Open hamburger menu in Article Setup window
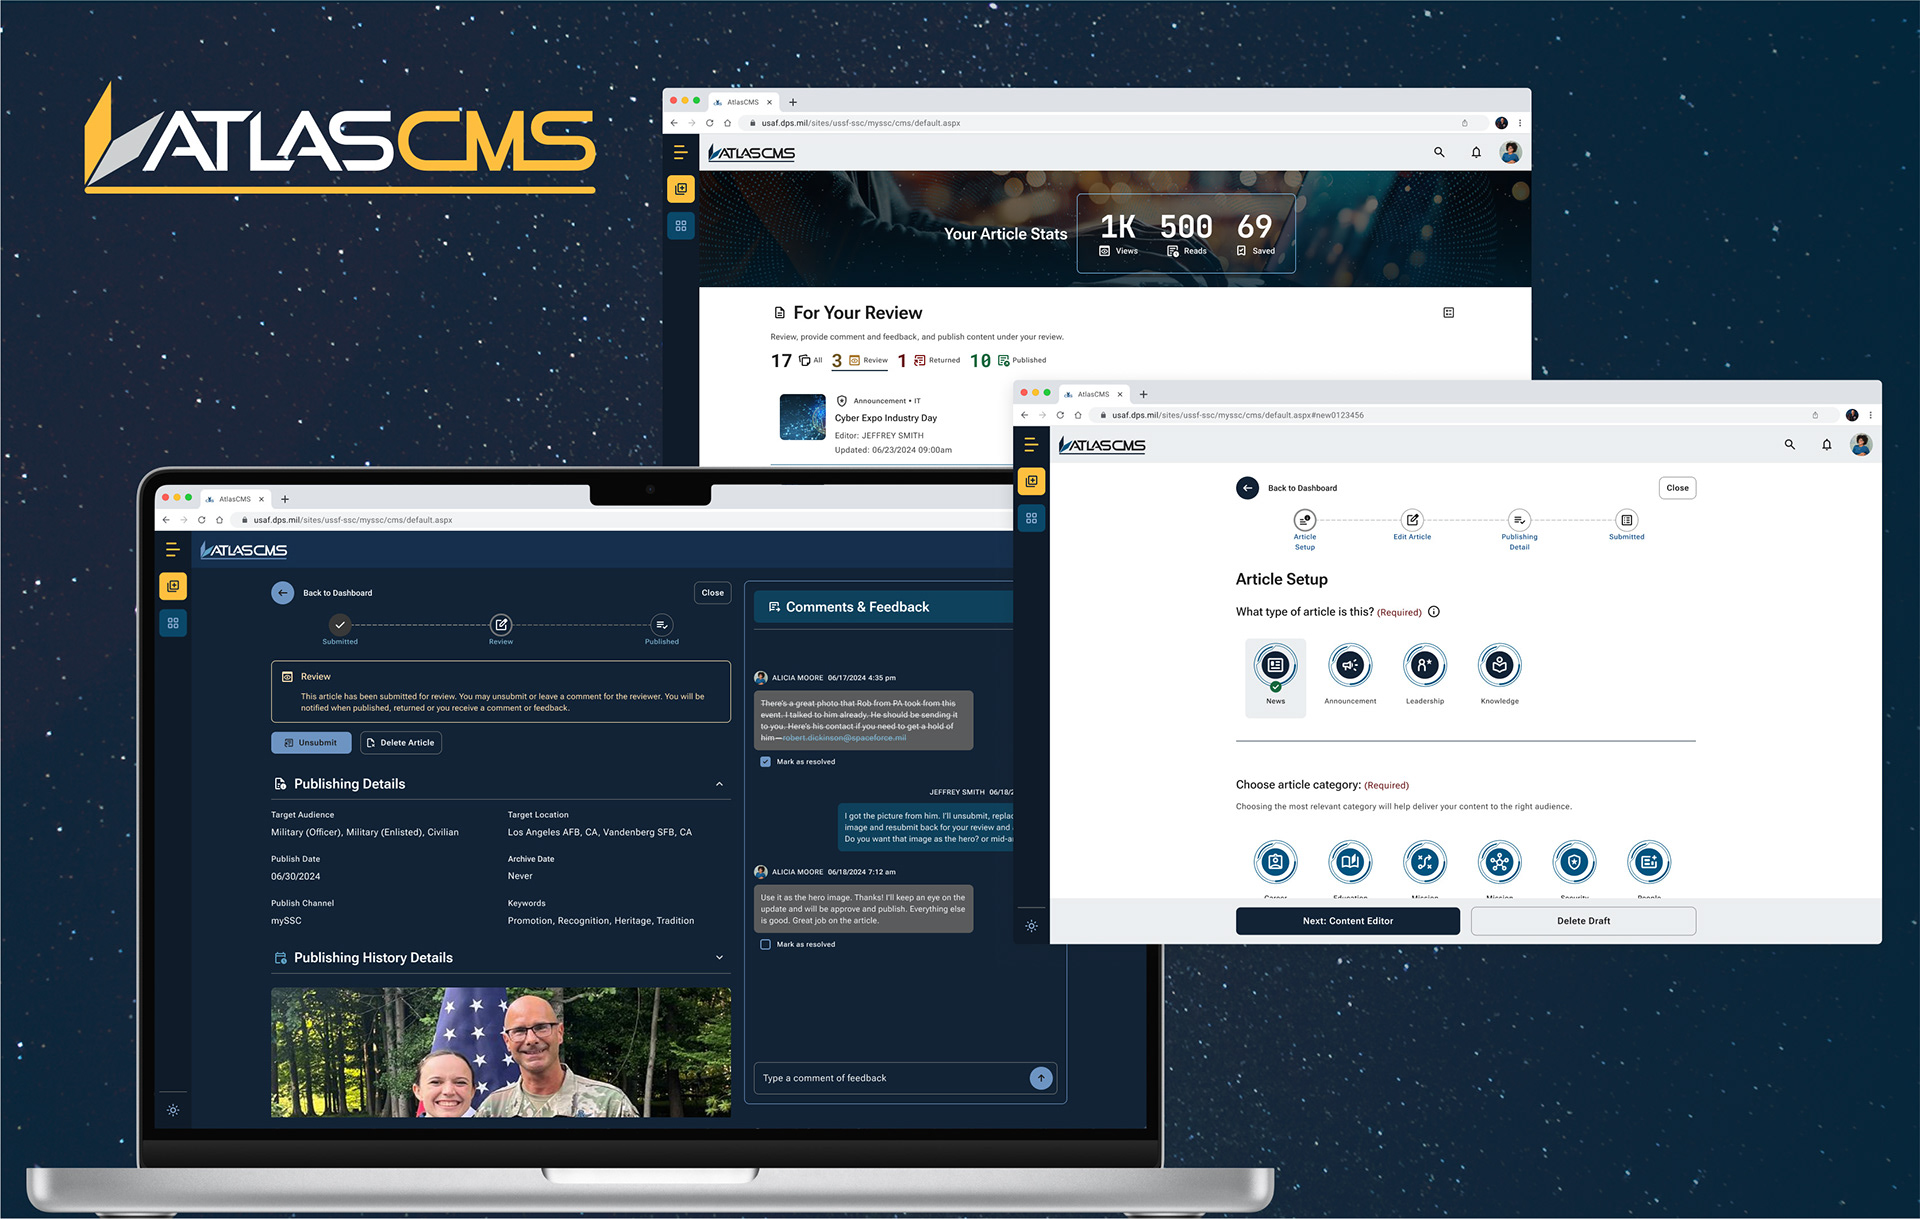The image size is (1920, 1219). (1031, 445)
